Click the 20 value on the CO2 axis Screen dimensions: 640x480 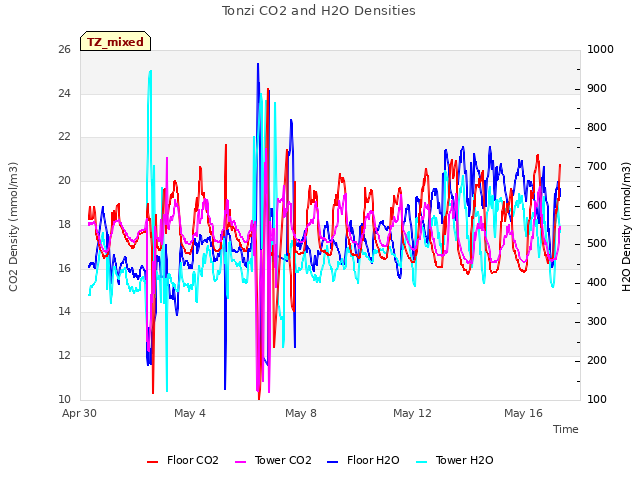[64, 180]
